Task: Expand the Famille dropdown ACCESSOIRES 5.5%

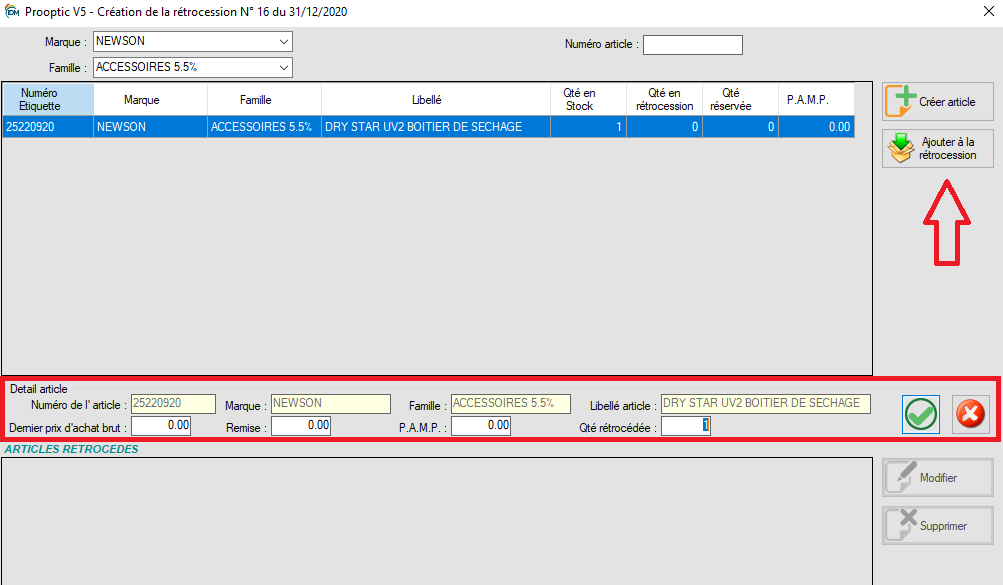Action: (283, 67)
